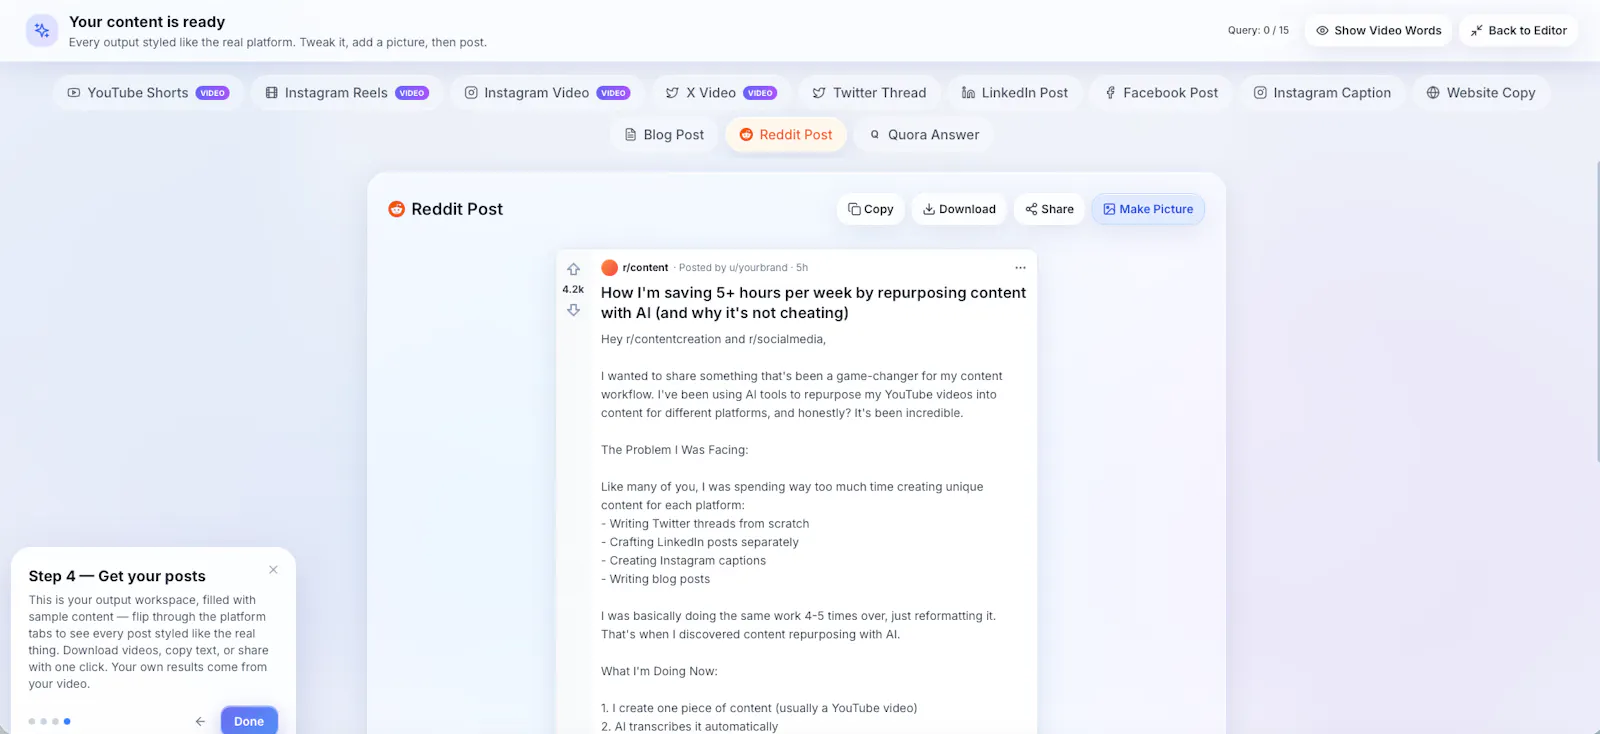Viewport: 1600px width, 734px height.
Task: Open the post's three-dot options menu
Action: click(x=1020, y=268)
